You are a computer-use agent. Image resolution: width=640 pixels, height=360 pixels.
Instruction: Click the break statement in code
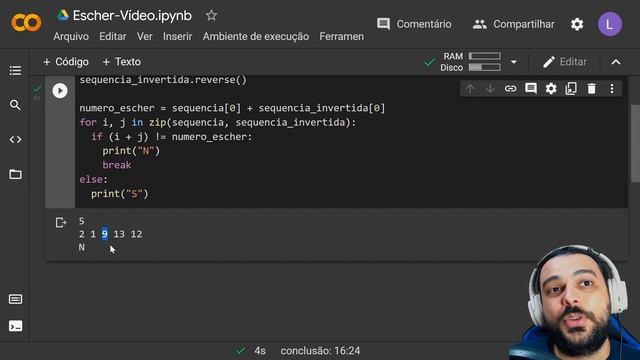[x=117, y=165]
